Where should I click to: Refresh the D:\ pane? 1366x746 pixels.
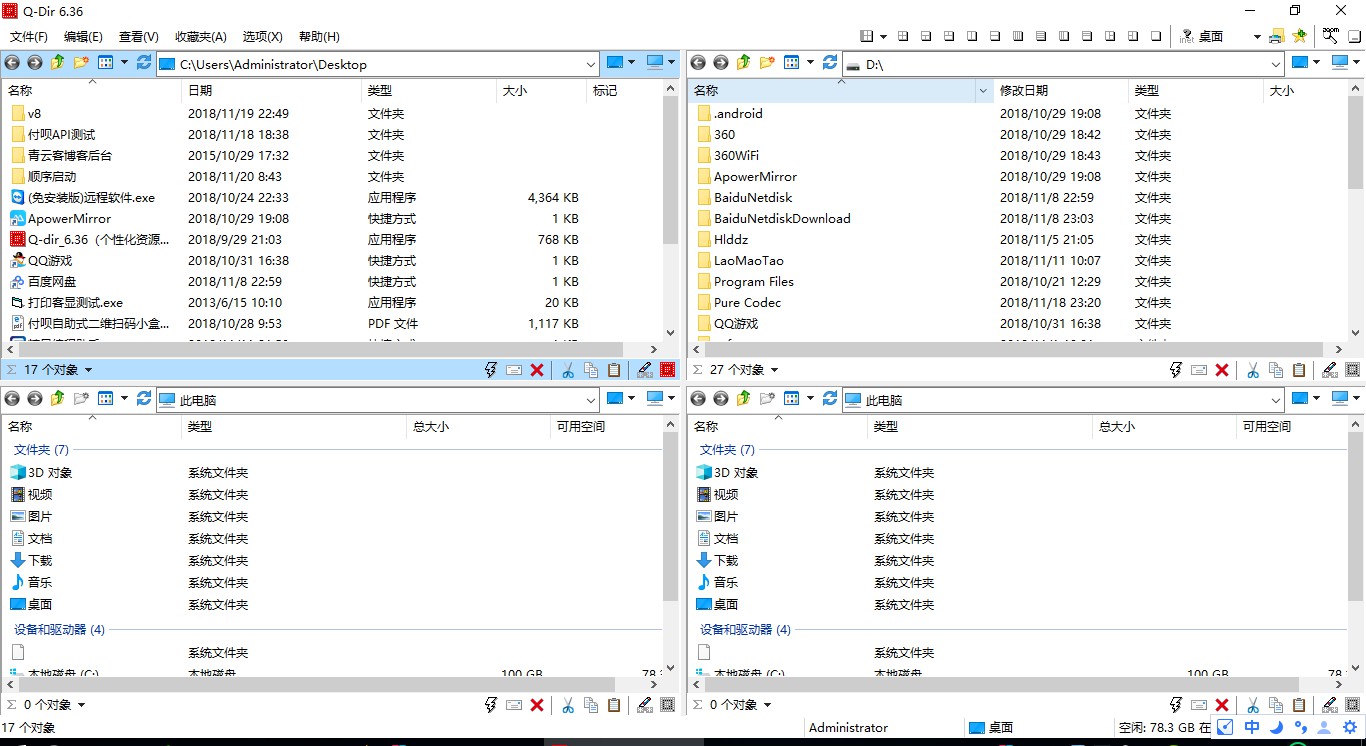[x=830, y=63]
